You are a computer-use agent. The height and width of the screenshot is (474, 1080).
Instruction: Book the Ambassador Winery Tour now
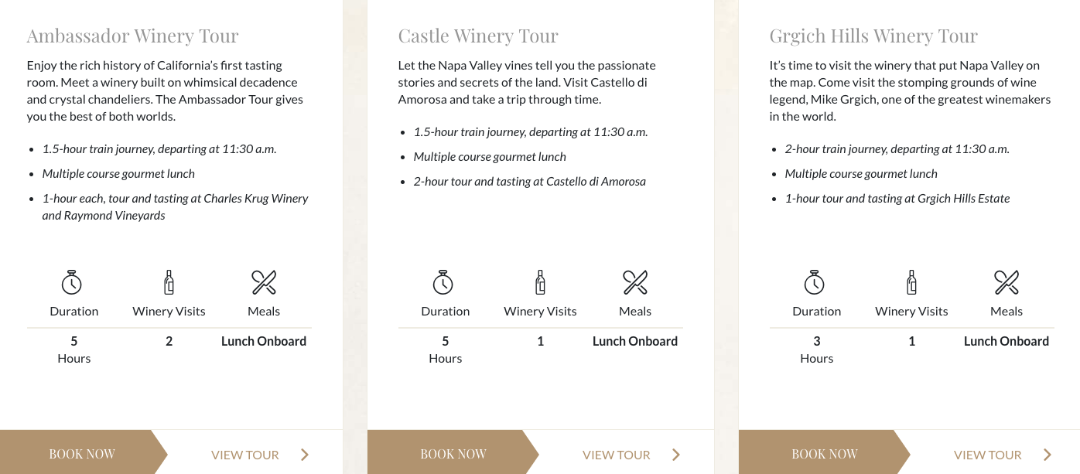click(82, 454)
